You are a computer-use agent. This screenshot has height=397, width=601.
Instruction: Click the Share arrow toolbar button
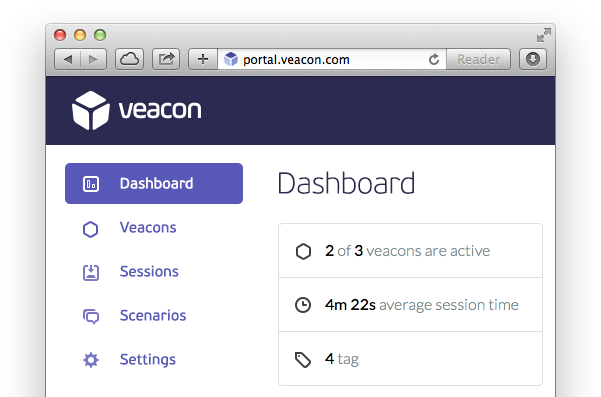pyautogui.click(x=166, y=59)
